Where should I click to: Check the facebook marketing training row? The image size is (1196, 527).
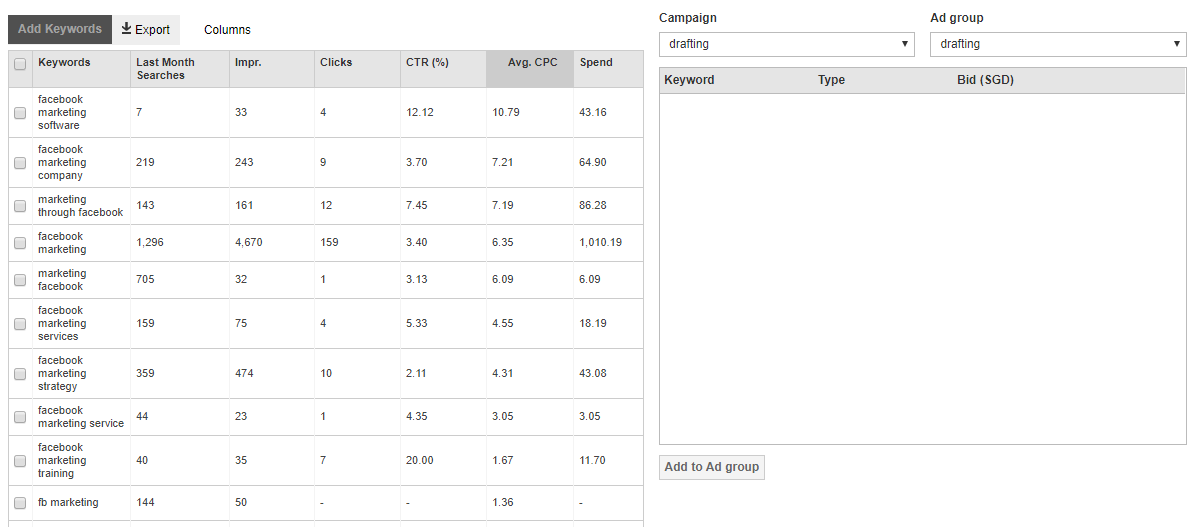pyautogui.click(x=20, y=461)
